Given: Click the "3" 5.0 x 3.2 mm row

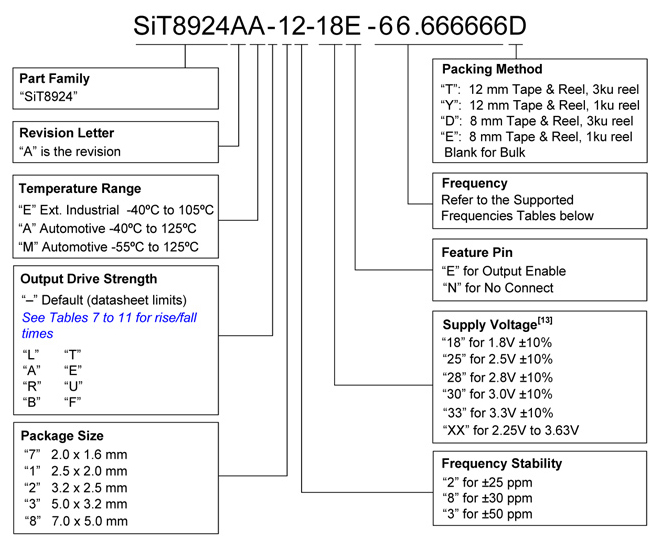Looking at the screenshot, I should (76, 504).
